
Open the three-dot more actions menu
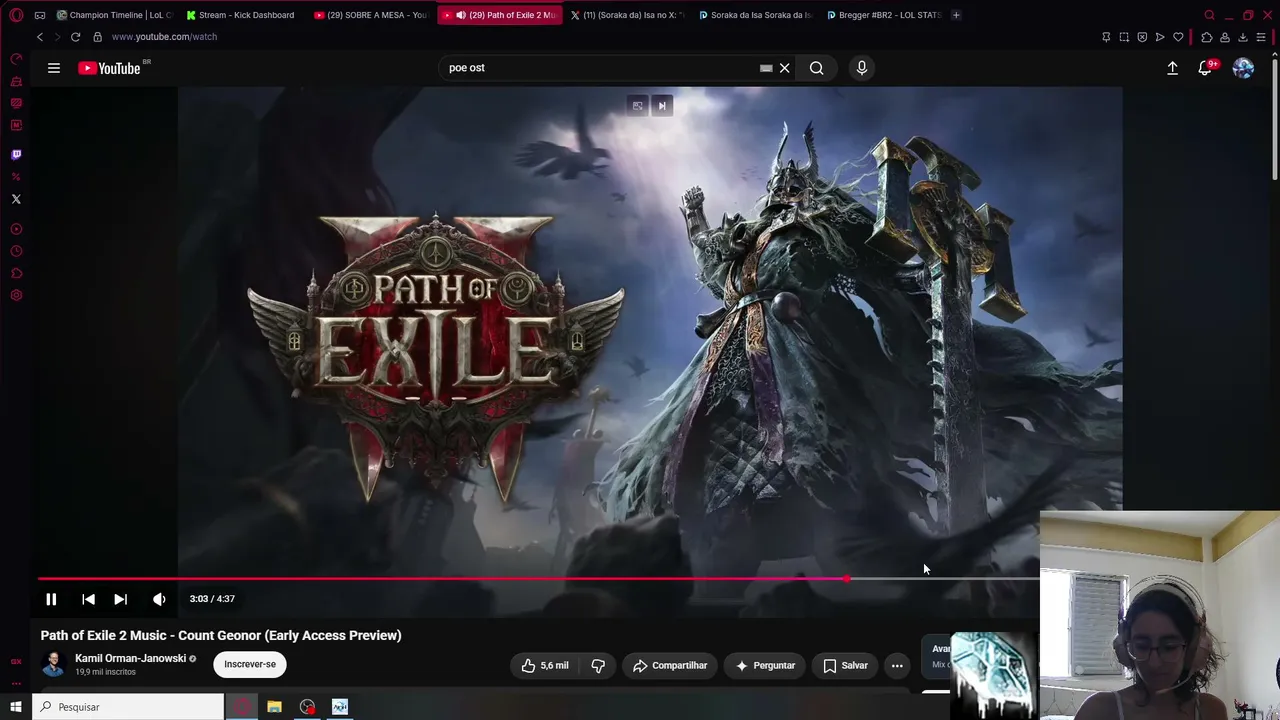click(897, 665)
